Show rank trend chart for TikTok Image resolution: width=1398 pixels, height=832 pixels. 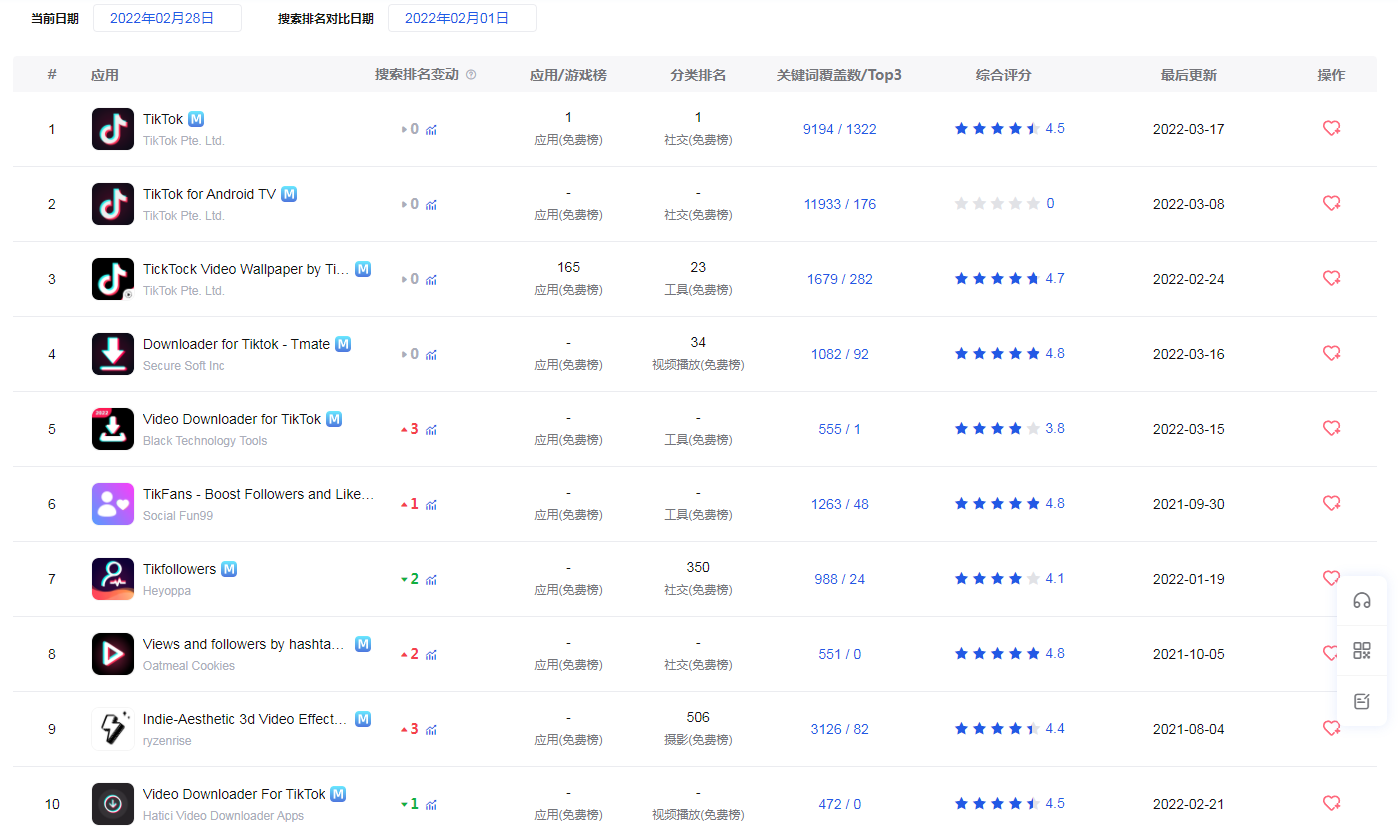point(431,129)
